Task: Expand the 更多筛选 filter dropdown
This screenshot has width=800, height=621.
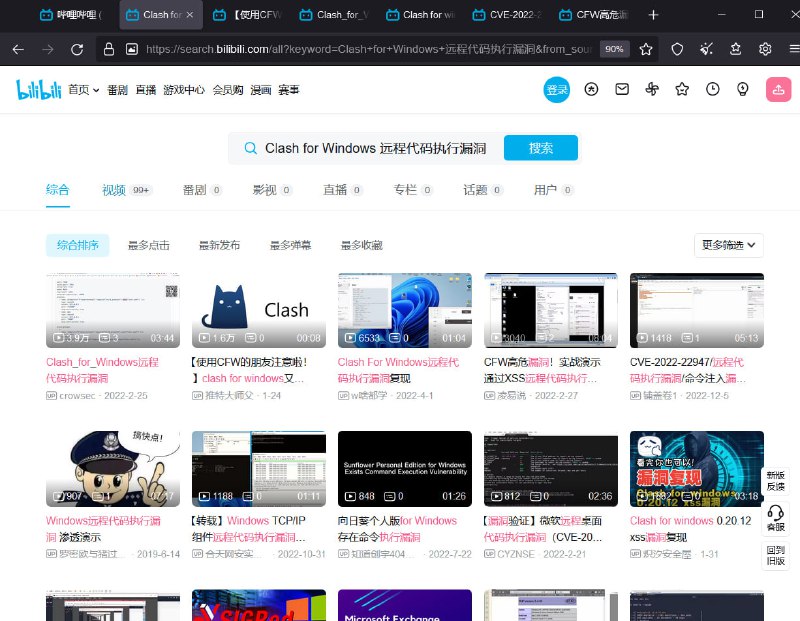Action: point(729,245)
